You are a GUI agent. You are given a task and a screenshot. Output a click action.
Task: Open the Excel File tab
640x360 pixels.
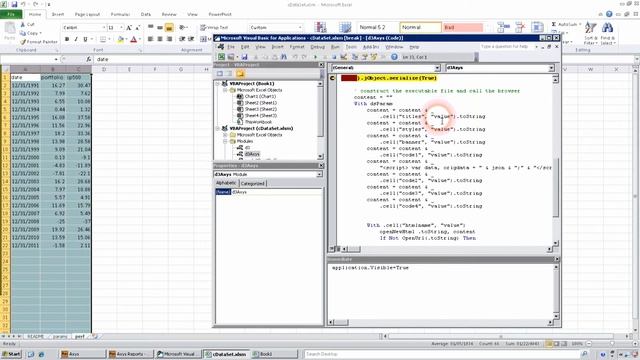pos(11,14)
